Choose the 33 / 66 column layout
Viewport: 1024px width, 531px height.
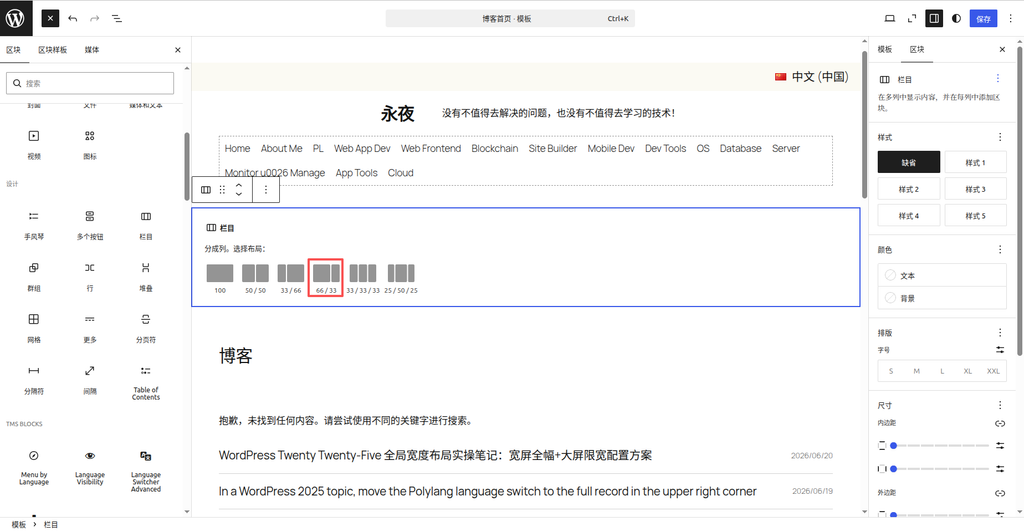click(x=291, y=278)
